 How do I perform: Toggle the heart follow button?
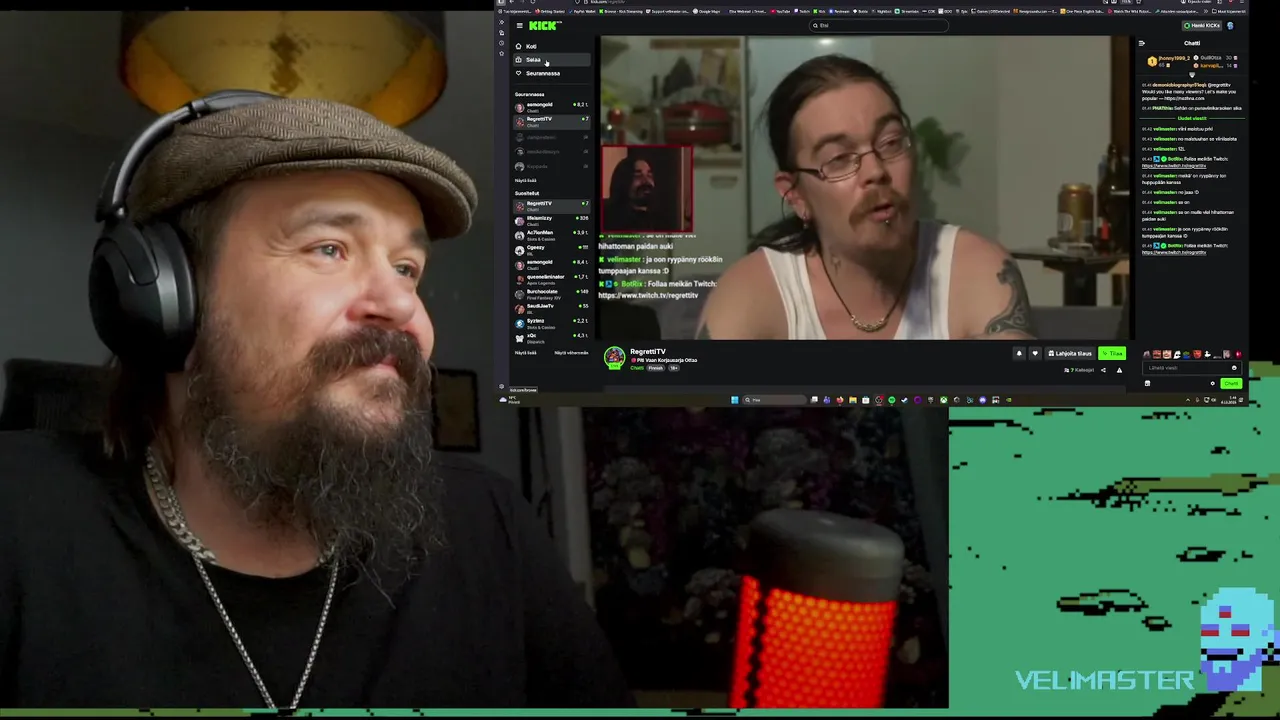pyautogui.click(x=1035, y=353)
